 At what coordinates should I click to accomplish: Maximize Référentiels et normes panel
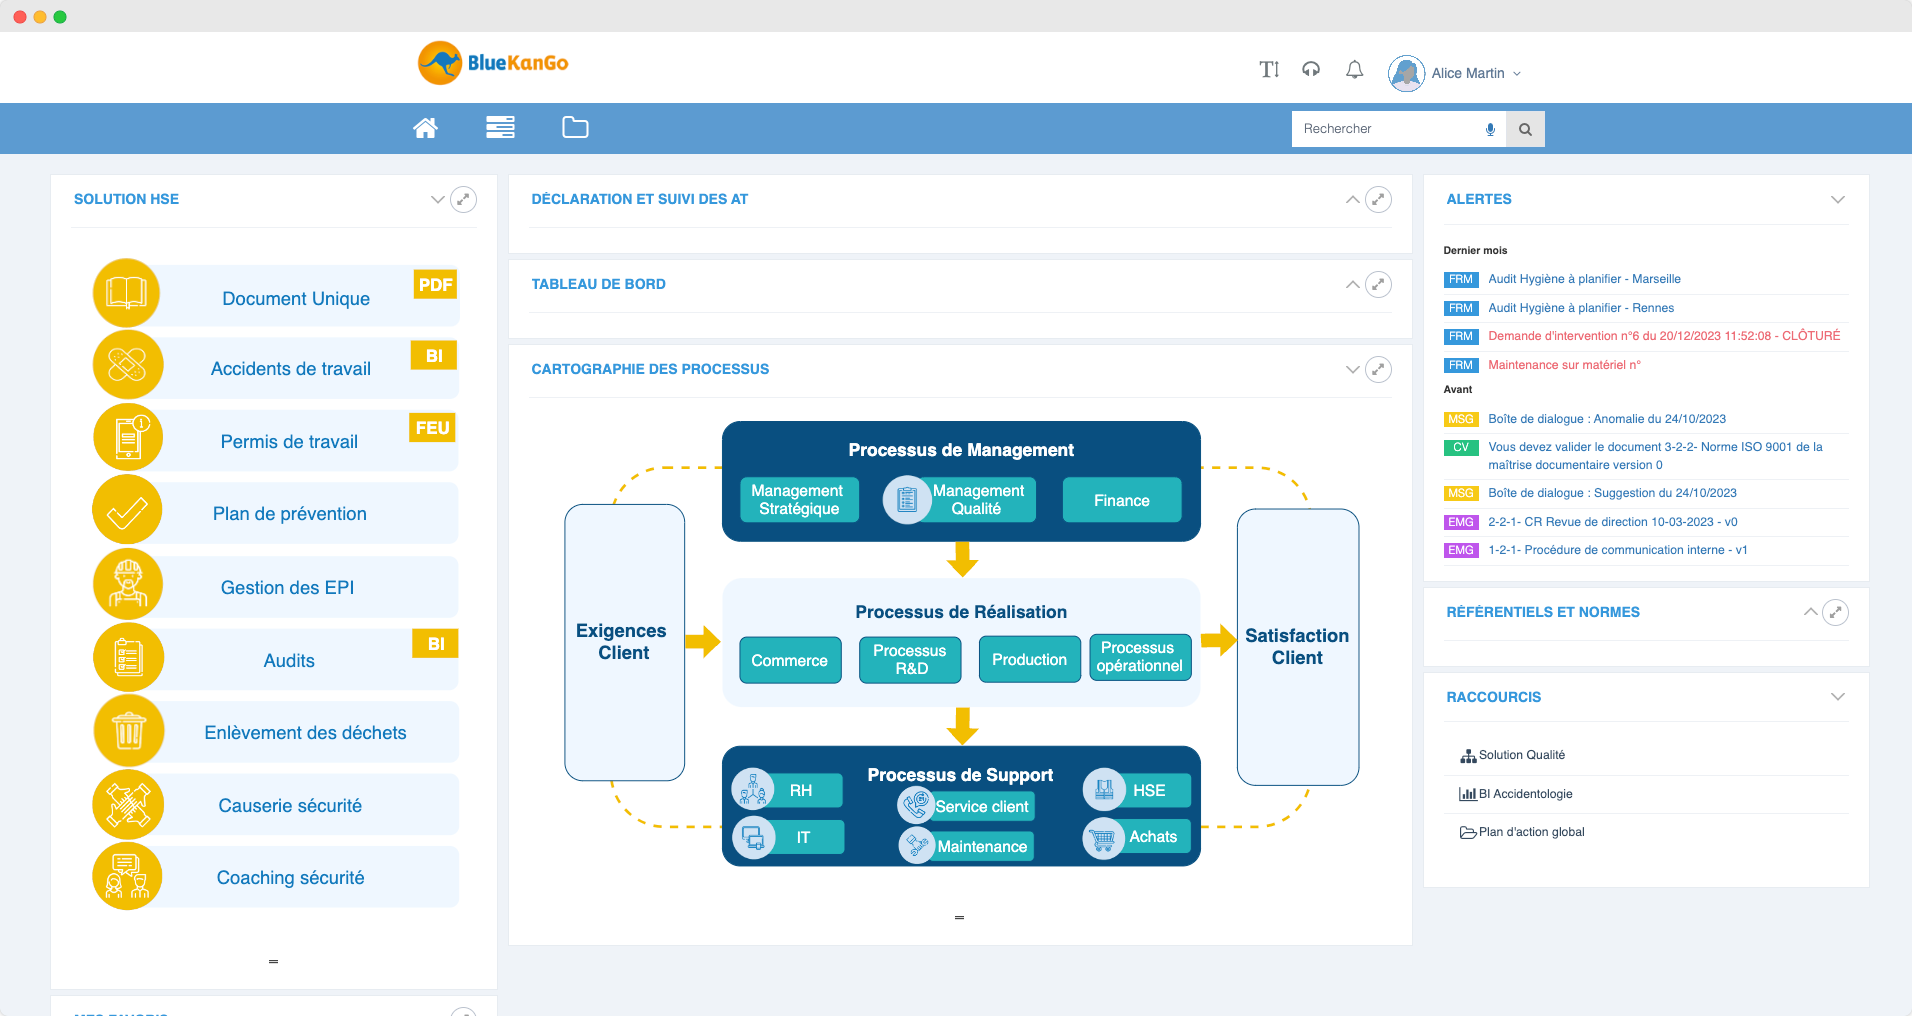pyautogui.click(x=1835, y=612)
